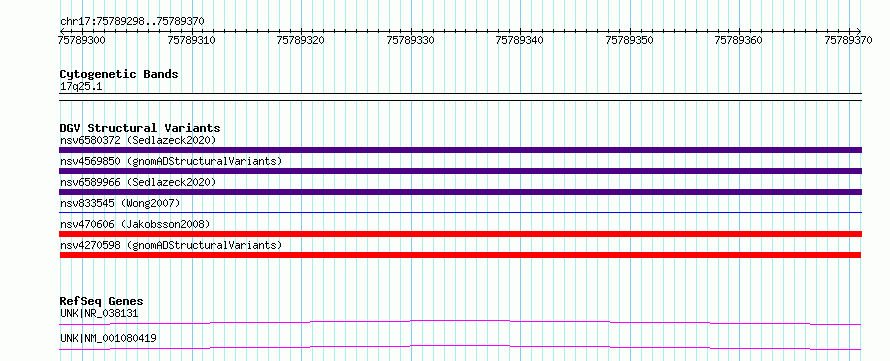Click purple bar of nsv6589966
This screenshot has height=361, width=890.
[x=460, y=192]
